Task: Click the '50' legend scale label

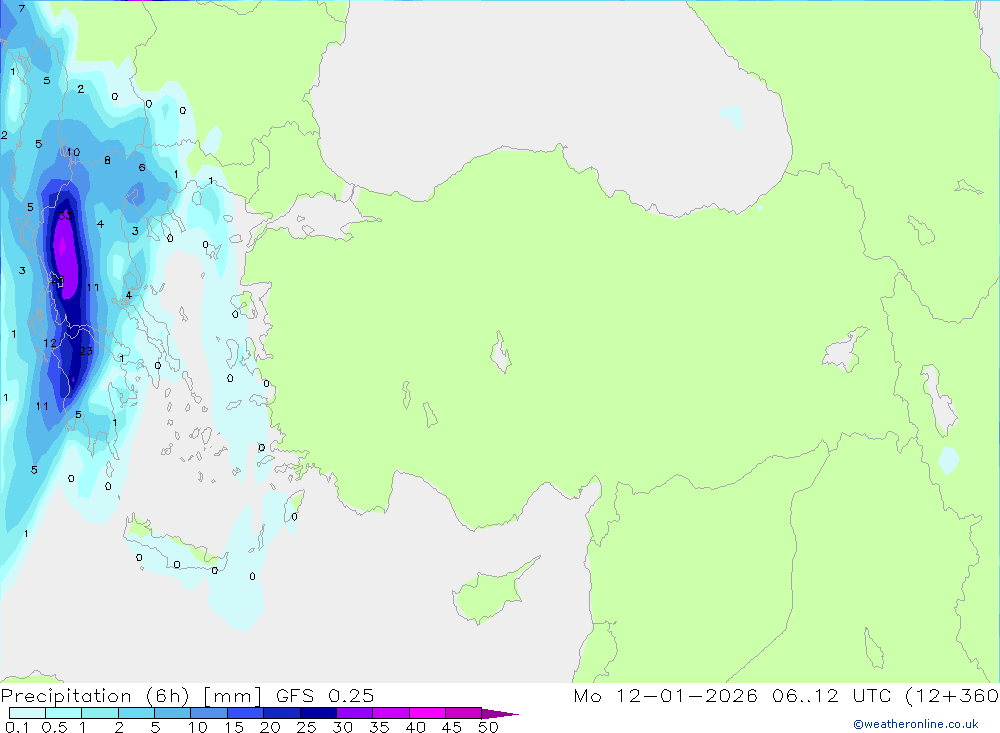Action: [488, 727]
